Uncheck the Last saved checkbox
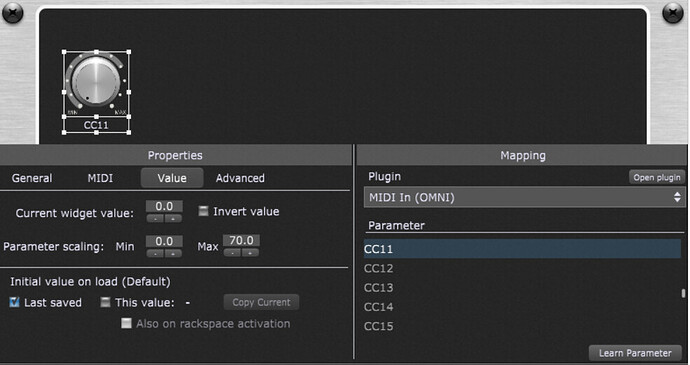This screenshot has height=365, width=690. pyautogui.click(x=15, y=302)
